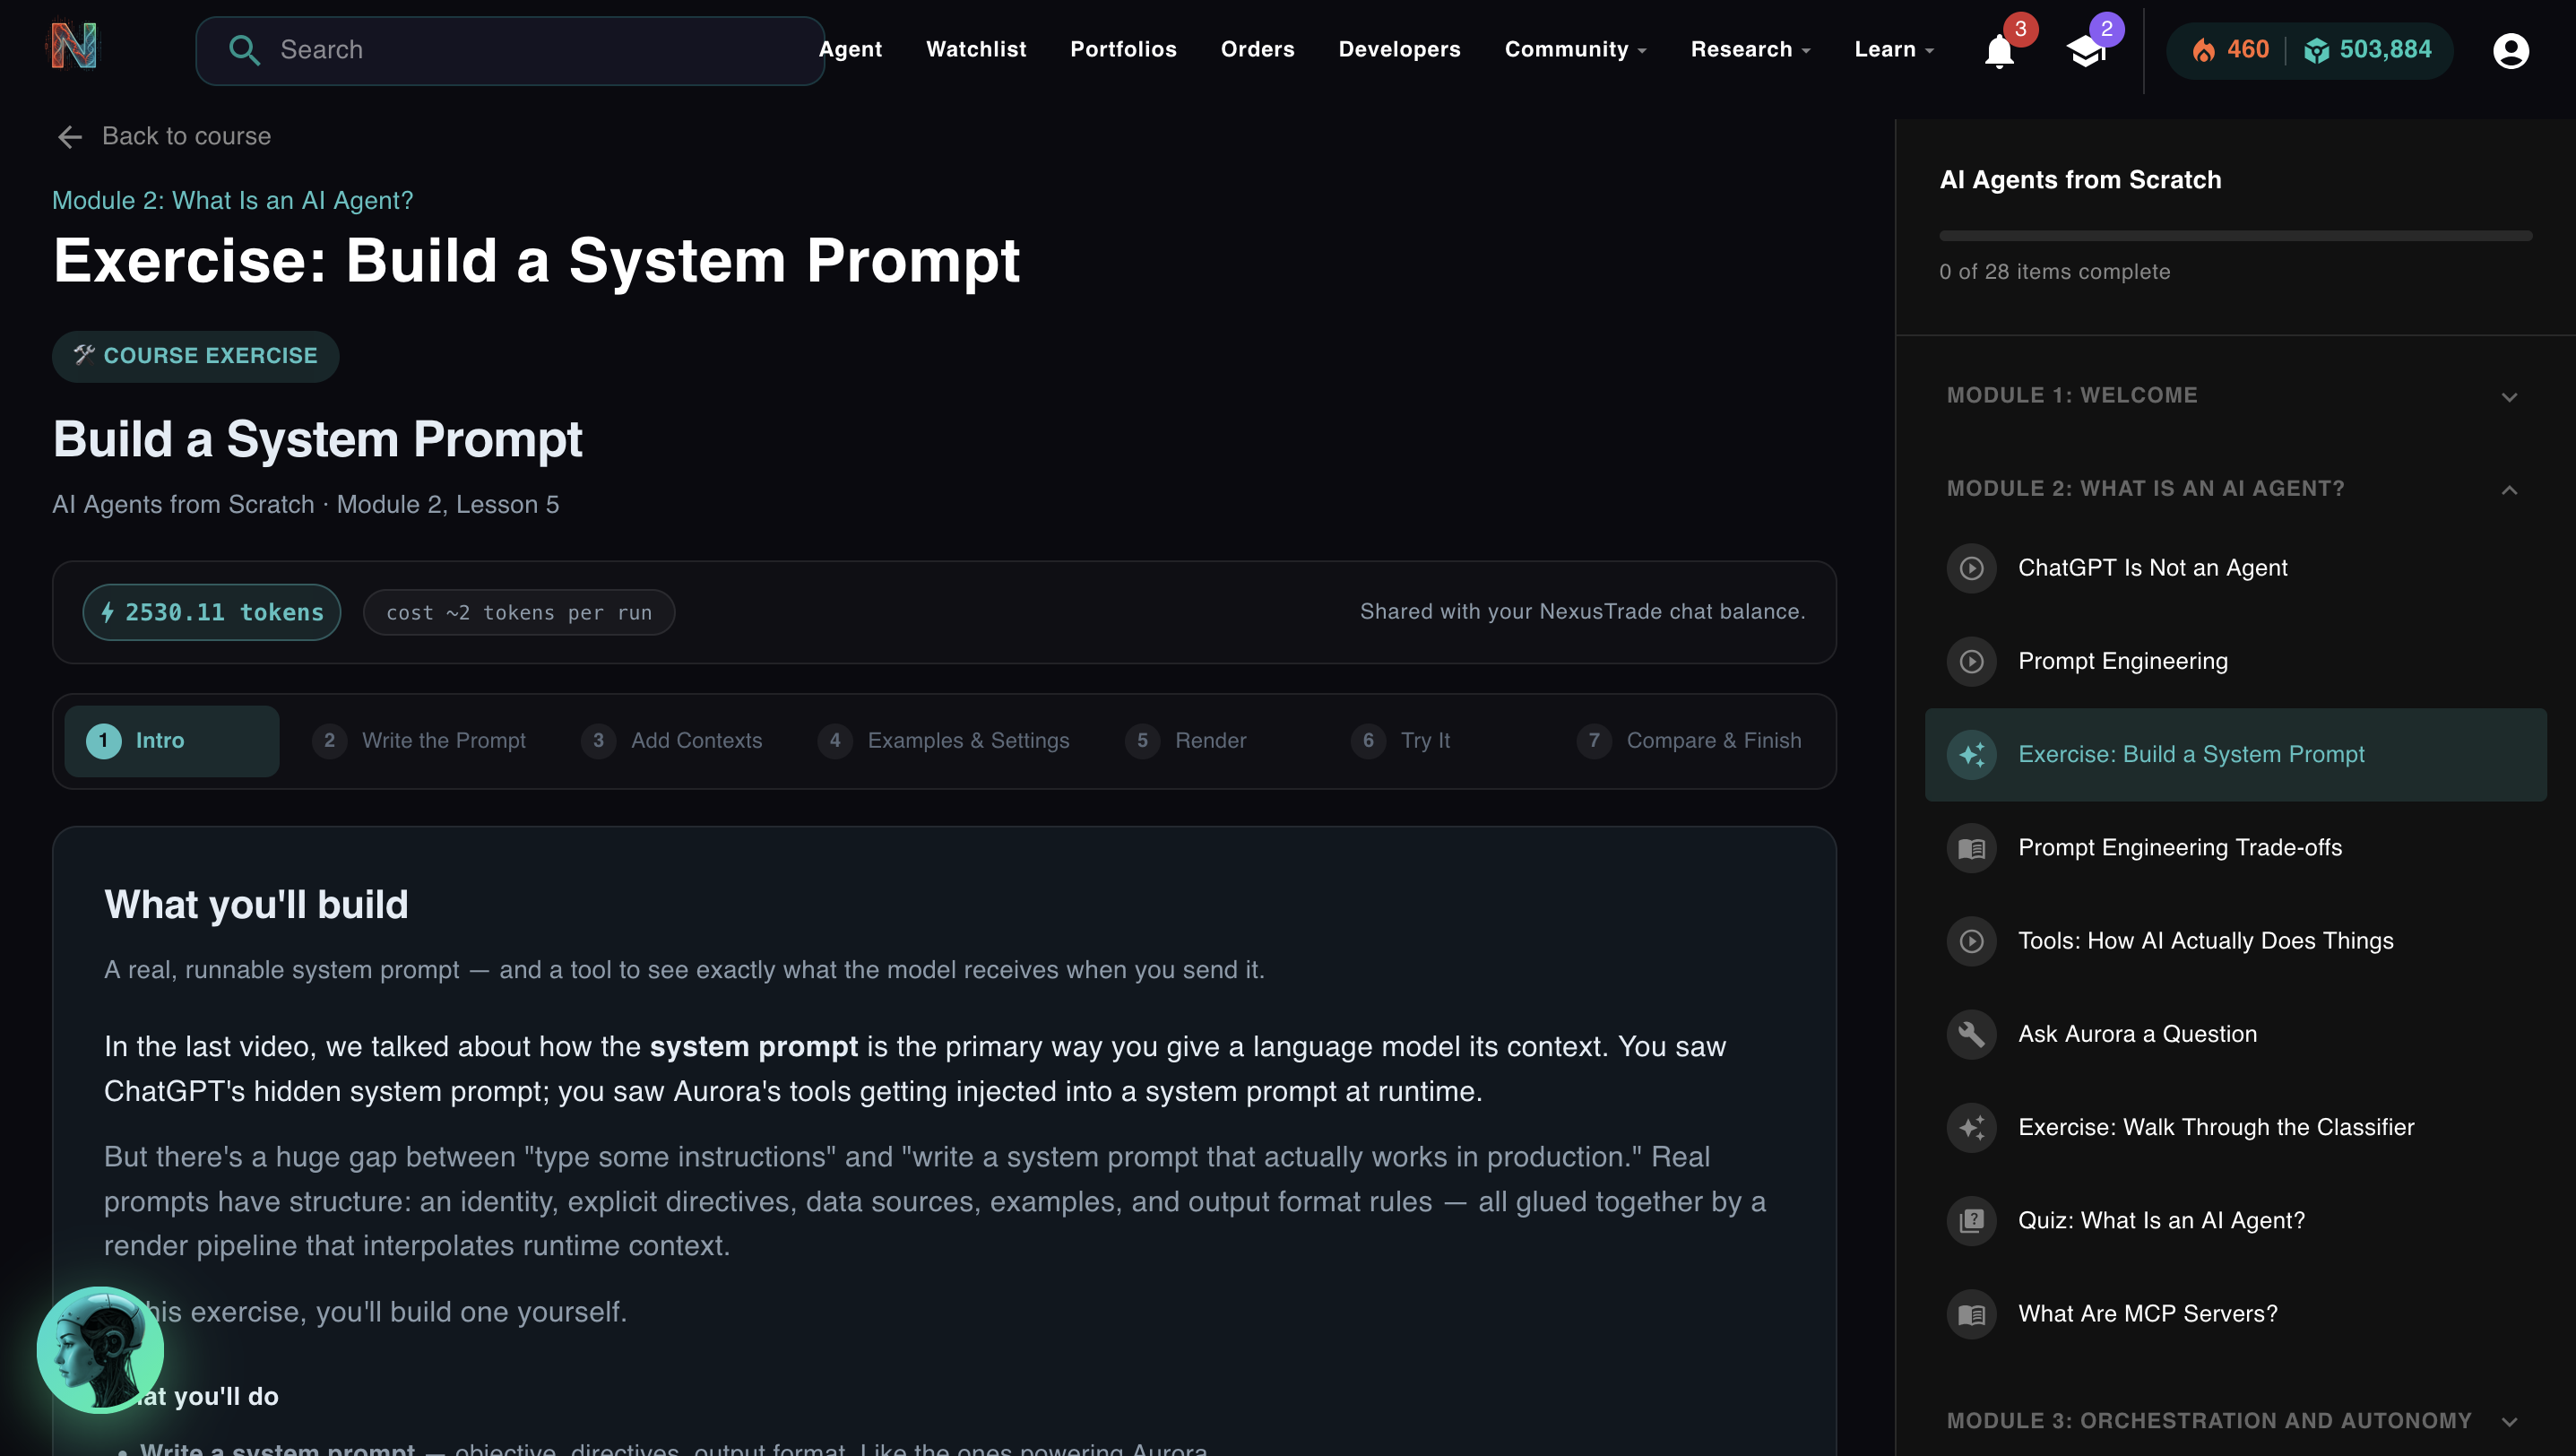This screenshot has width=2576, height=1456.
Task: Open the Research dropdown
Action: pos(1749,49)
